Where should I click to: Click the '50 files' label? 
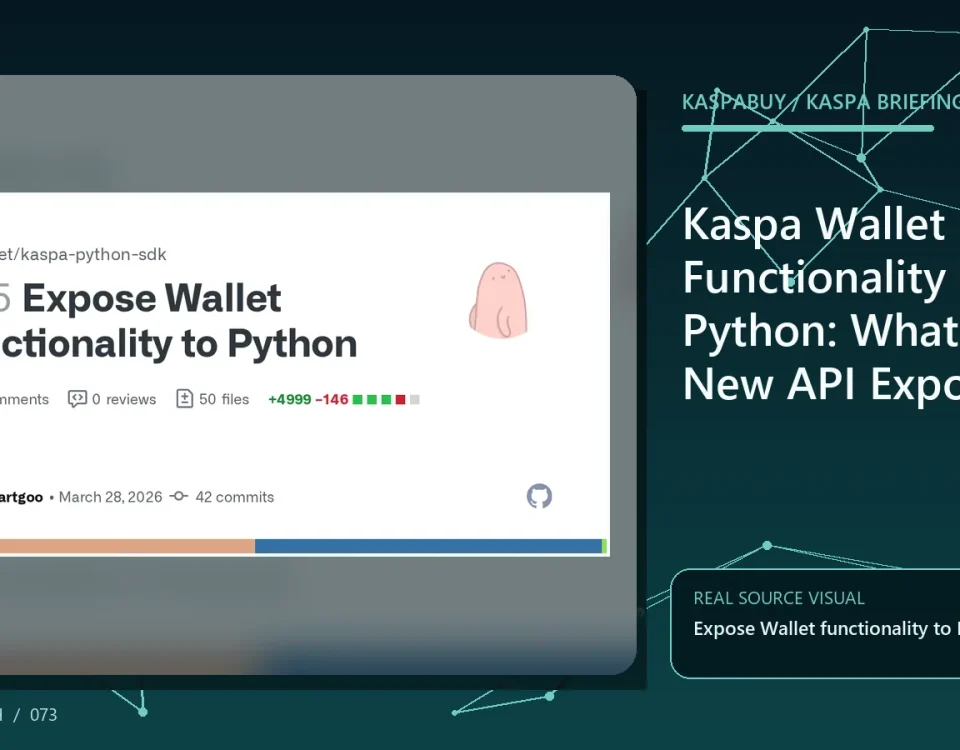pyautogui.click(x=224, y=399)
